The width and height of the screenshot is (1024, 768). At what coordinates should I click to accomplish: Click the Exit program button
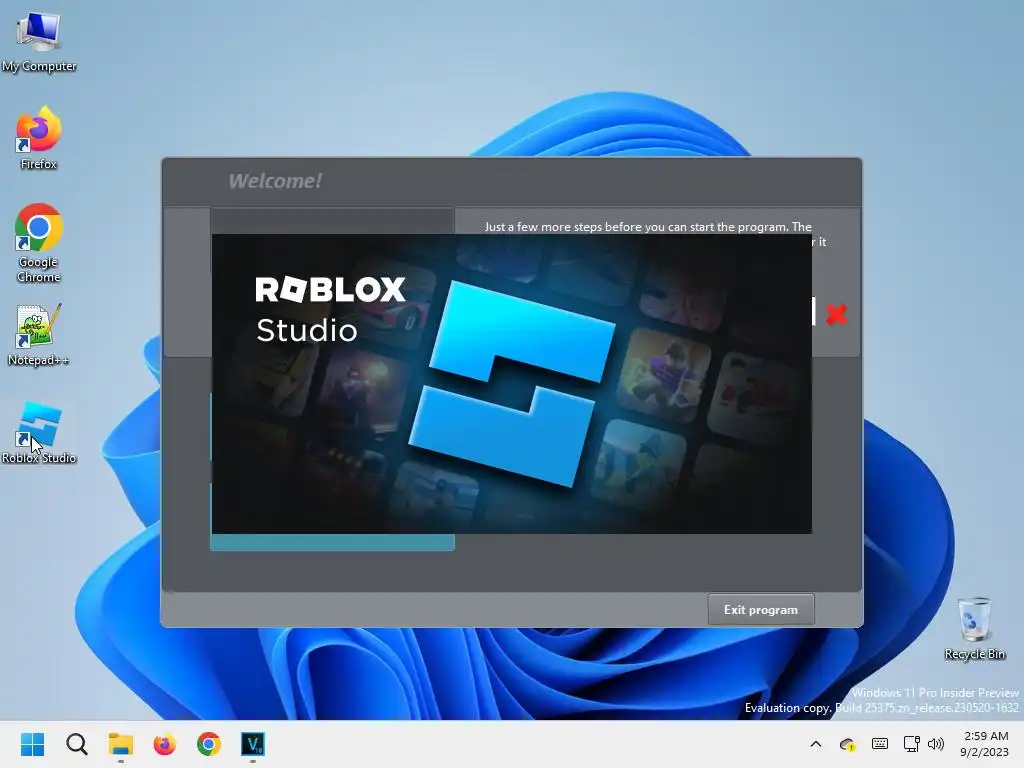[x=761, y=609]
